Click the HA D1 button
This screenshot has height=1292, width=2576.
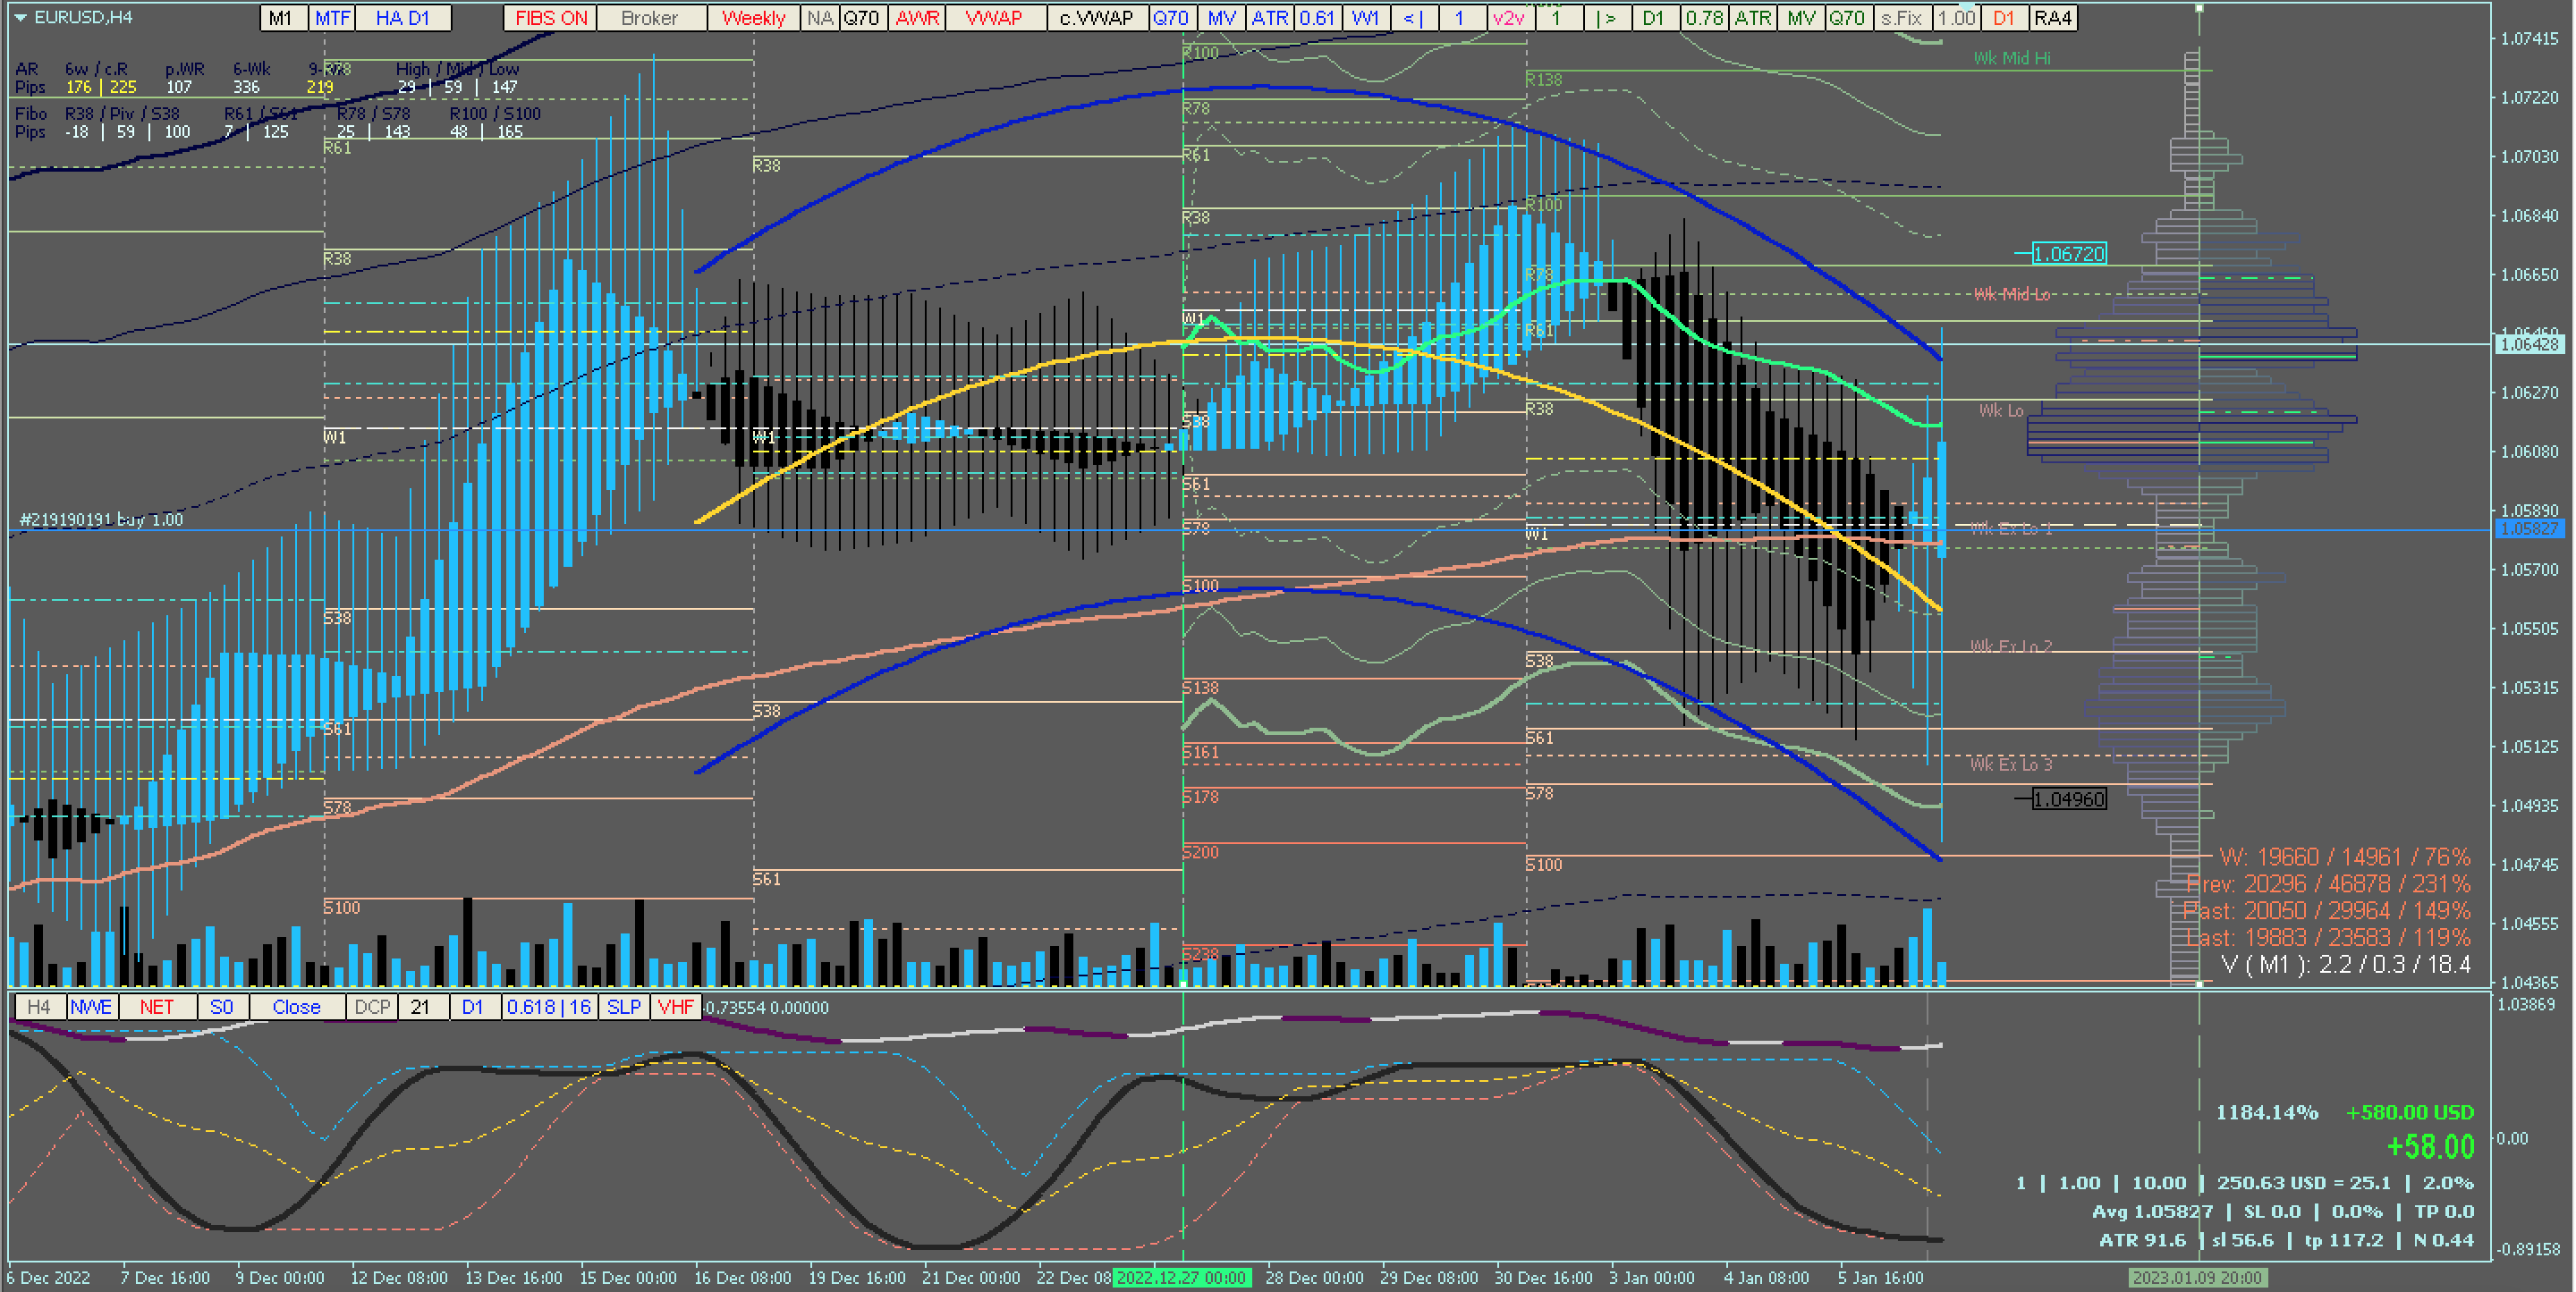tap(402, 18)
